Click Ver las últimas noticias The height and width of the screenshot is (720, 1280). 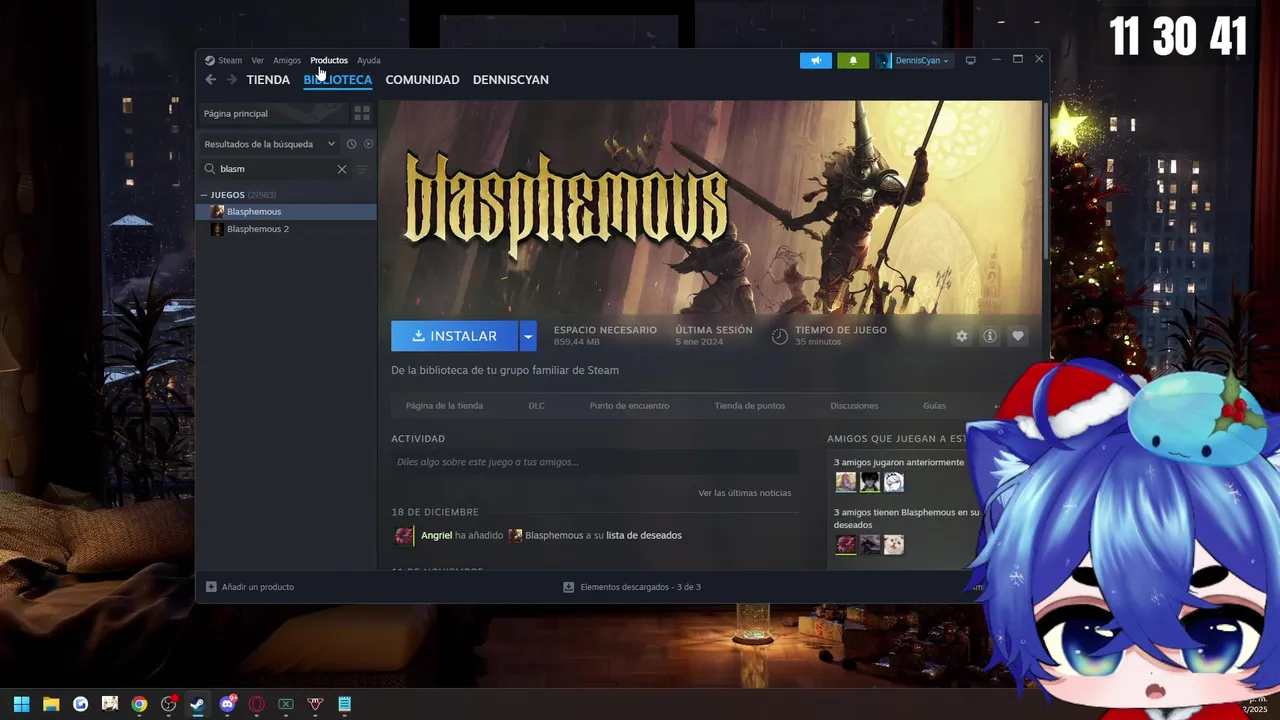tap(745, 493)
